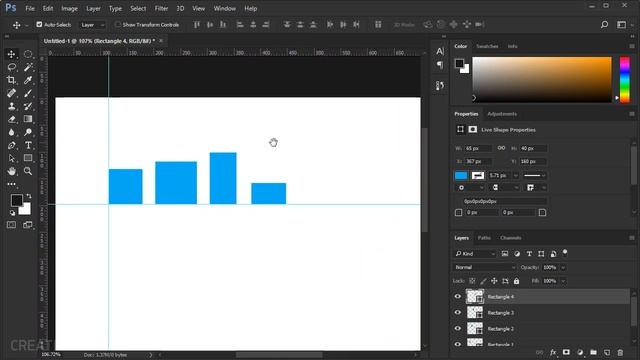Open the Layer menu
The height and width of the screenshot is (360, 640).
(93, 8)
